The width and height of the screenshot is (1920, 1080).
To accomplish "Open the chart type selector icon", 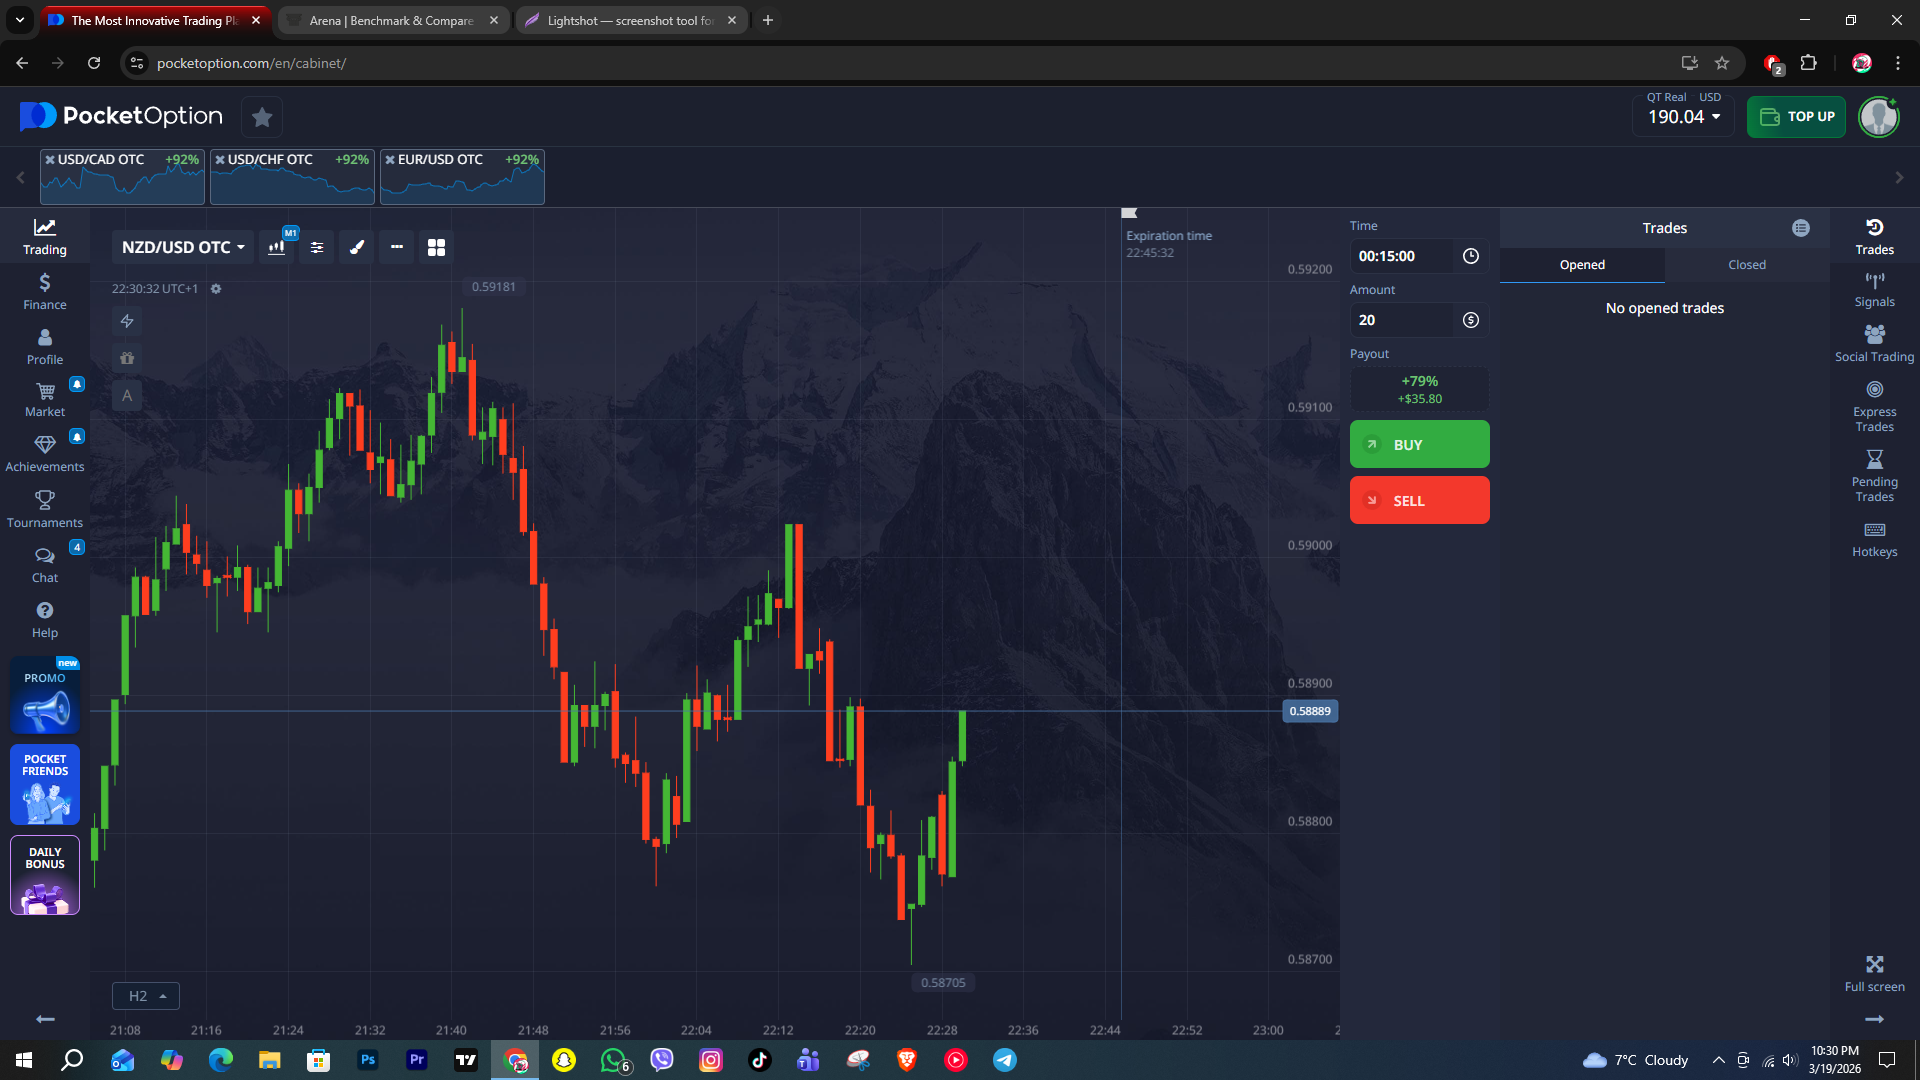I will pyautogui.click(x=277, y=247).
